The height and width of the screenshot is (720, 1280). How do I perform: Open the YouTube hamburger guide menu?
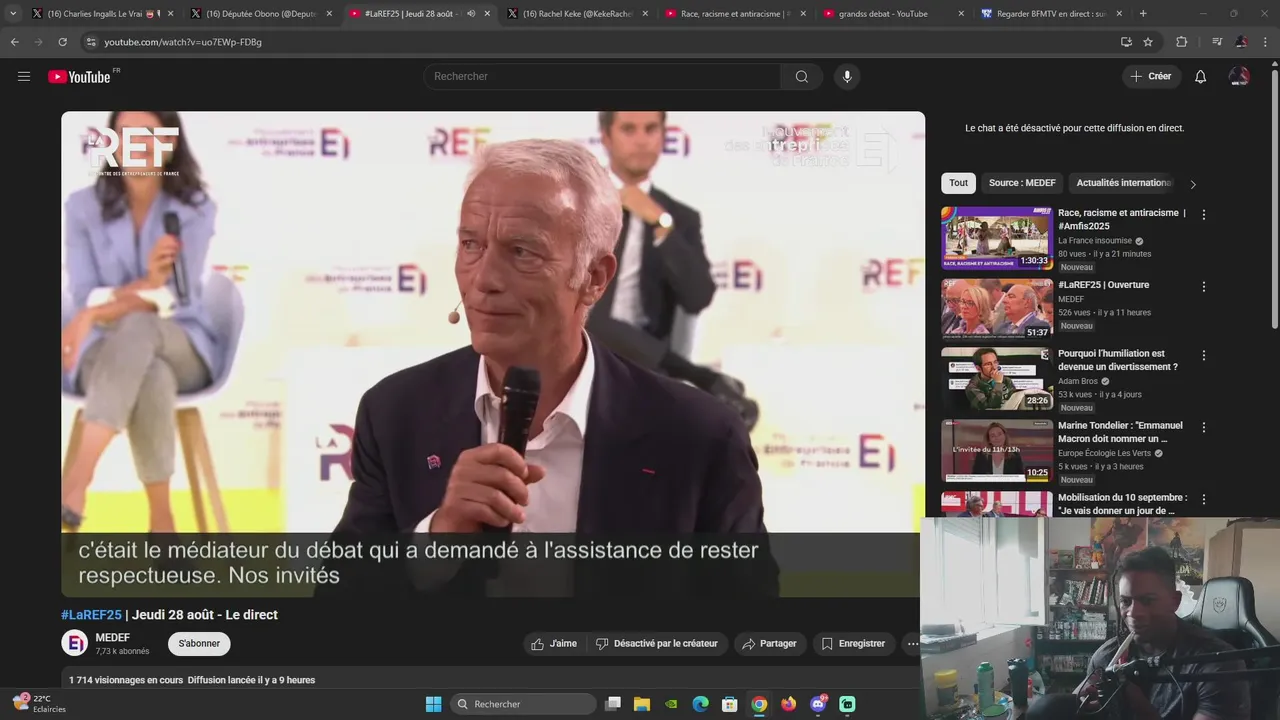[x=24, y=76]
